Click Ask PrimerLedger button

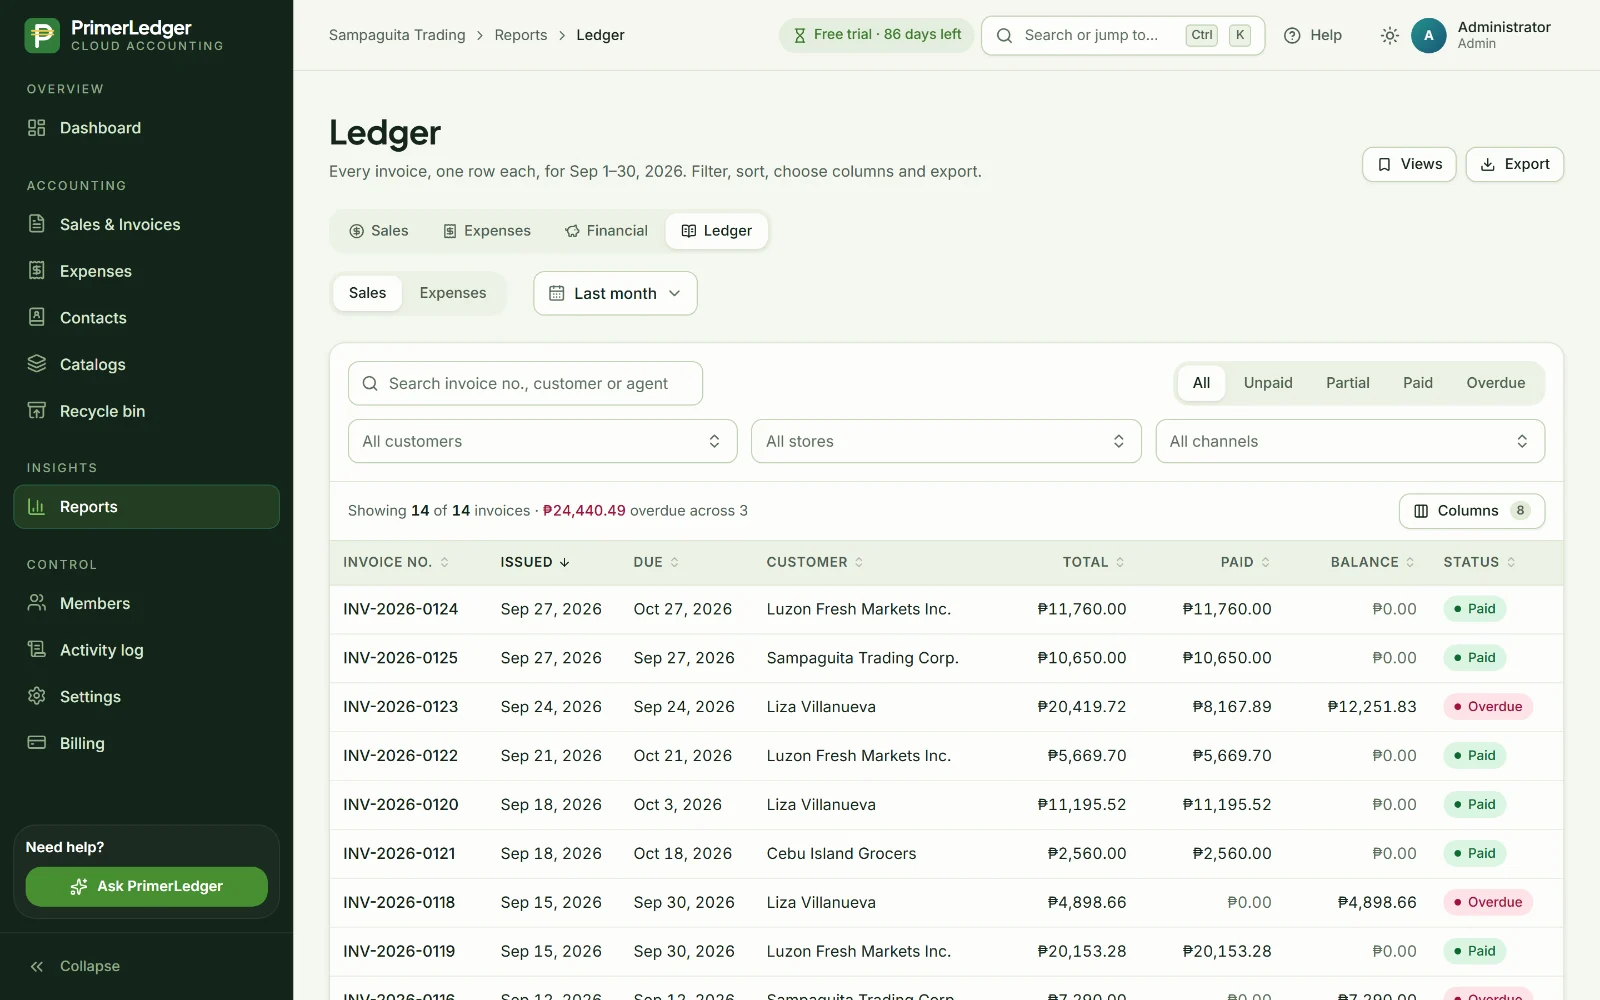tap(146, 886)
